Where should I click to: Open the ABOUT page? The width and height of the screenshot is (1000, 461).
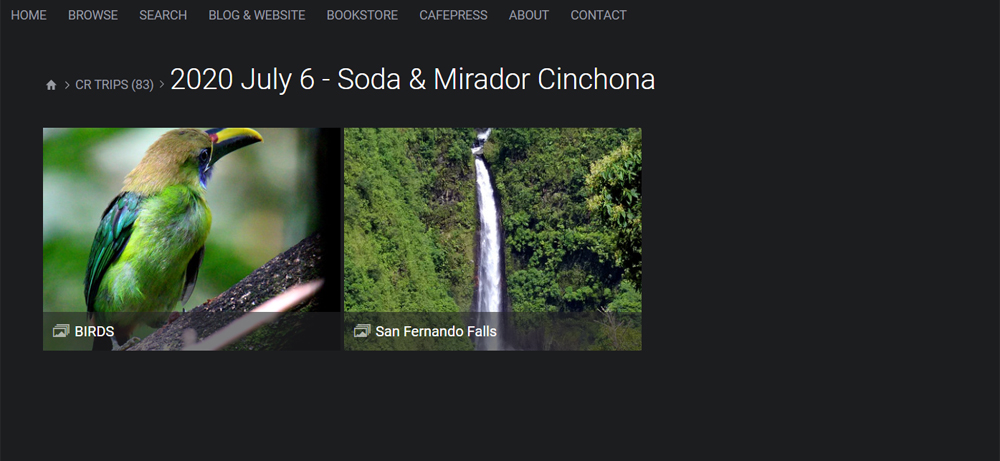(x=529, y=15)
